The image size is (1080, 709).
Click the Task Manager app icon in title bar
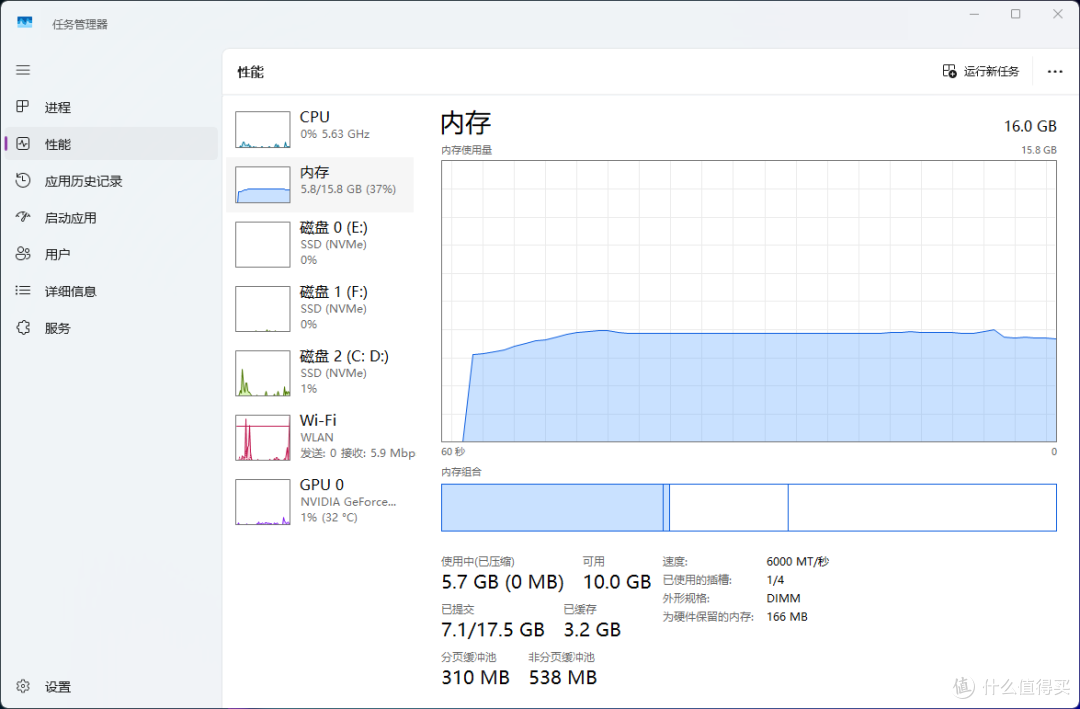pyautogui.click(x=25, y=23)
